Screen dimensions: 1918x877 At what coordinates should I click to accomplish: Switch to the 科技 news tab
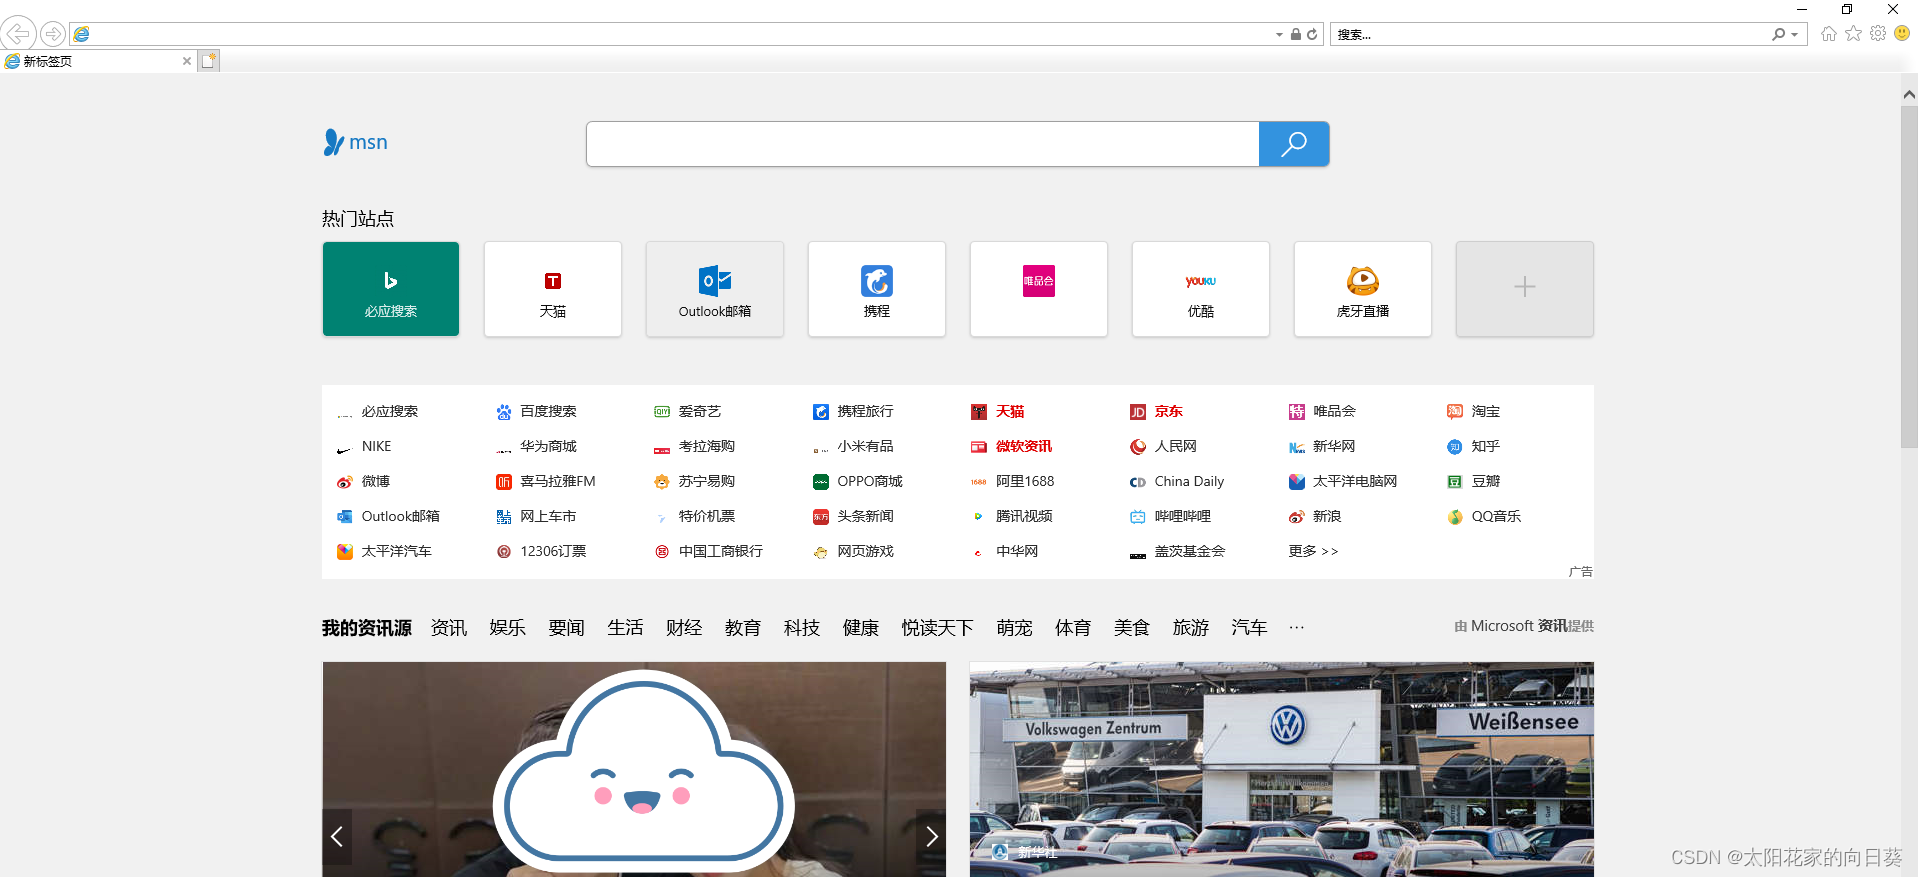tap(802, 628)
